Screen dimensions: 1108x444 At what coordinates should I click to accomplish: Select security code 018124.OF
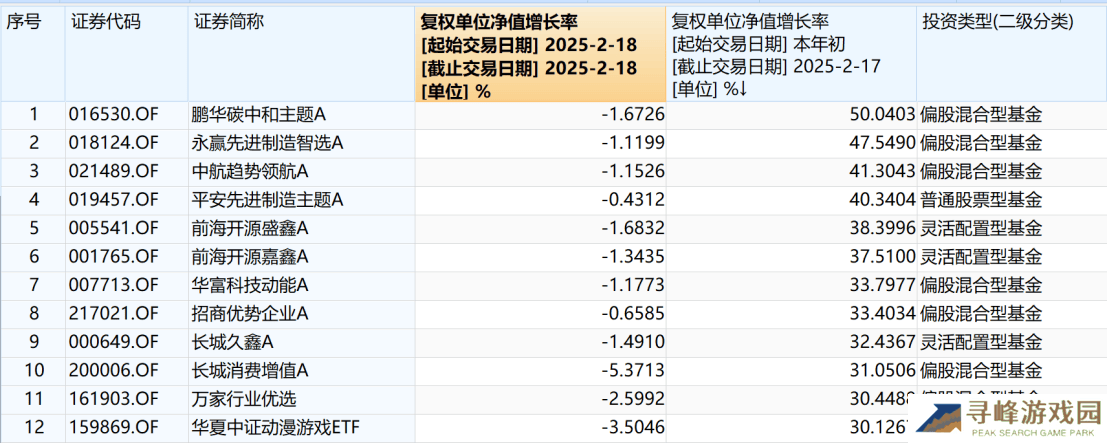click(114, 144)
